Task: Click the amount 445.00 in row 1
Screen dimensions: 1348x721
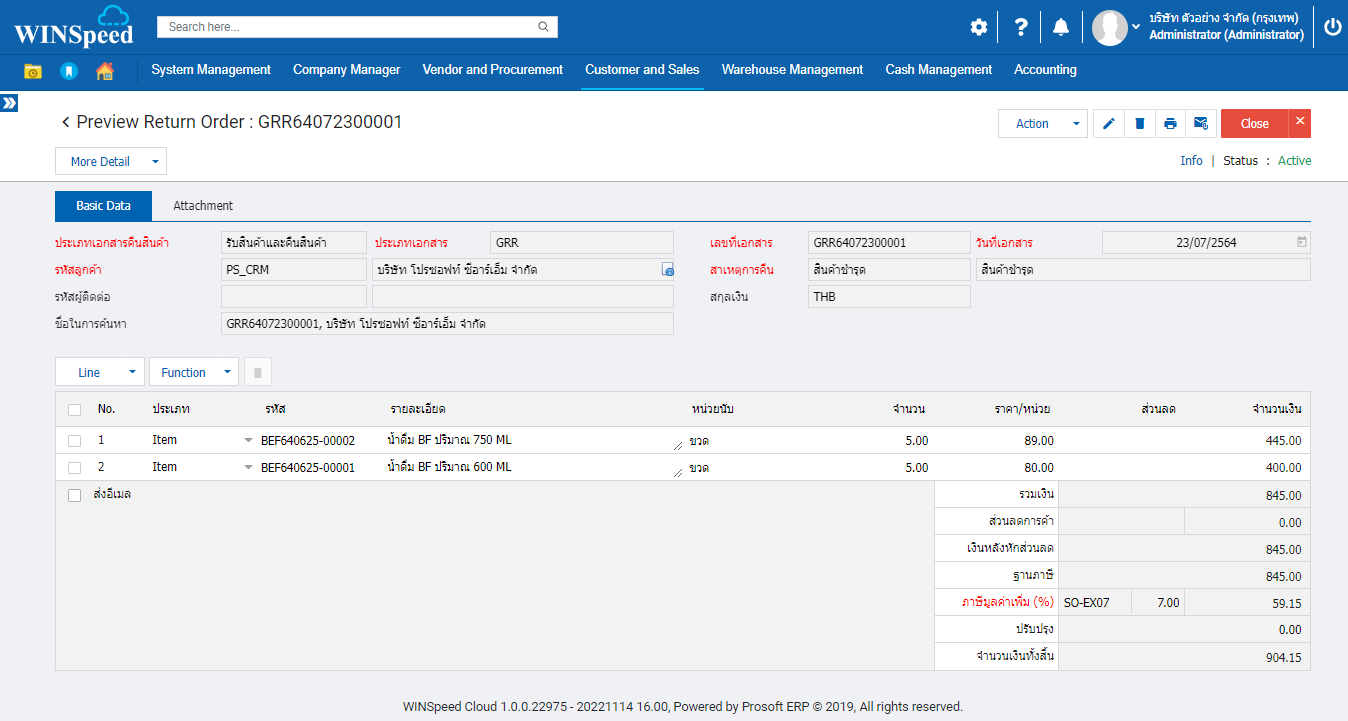Action: (x=1282, y=440)
